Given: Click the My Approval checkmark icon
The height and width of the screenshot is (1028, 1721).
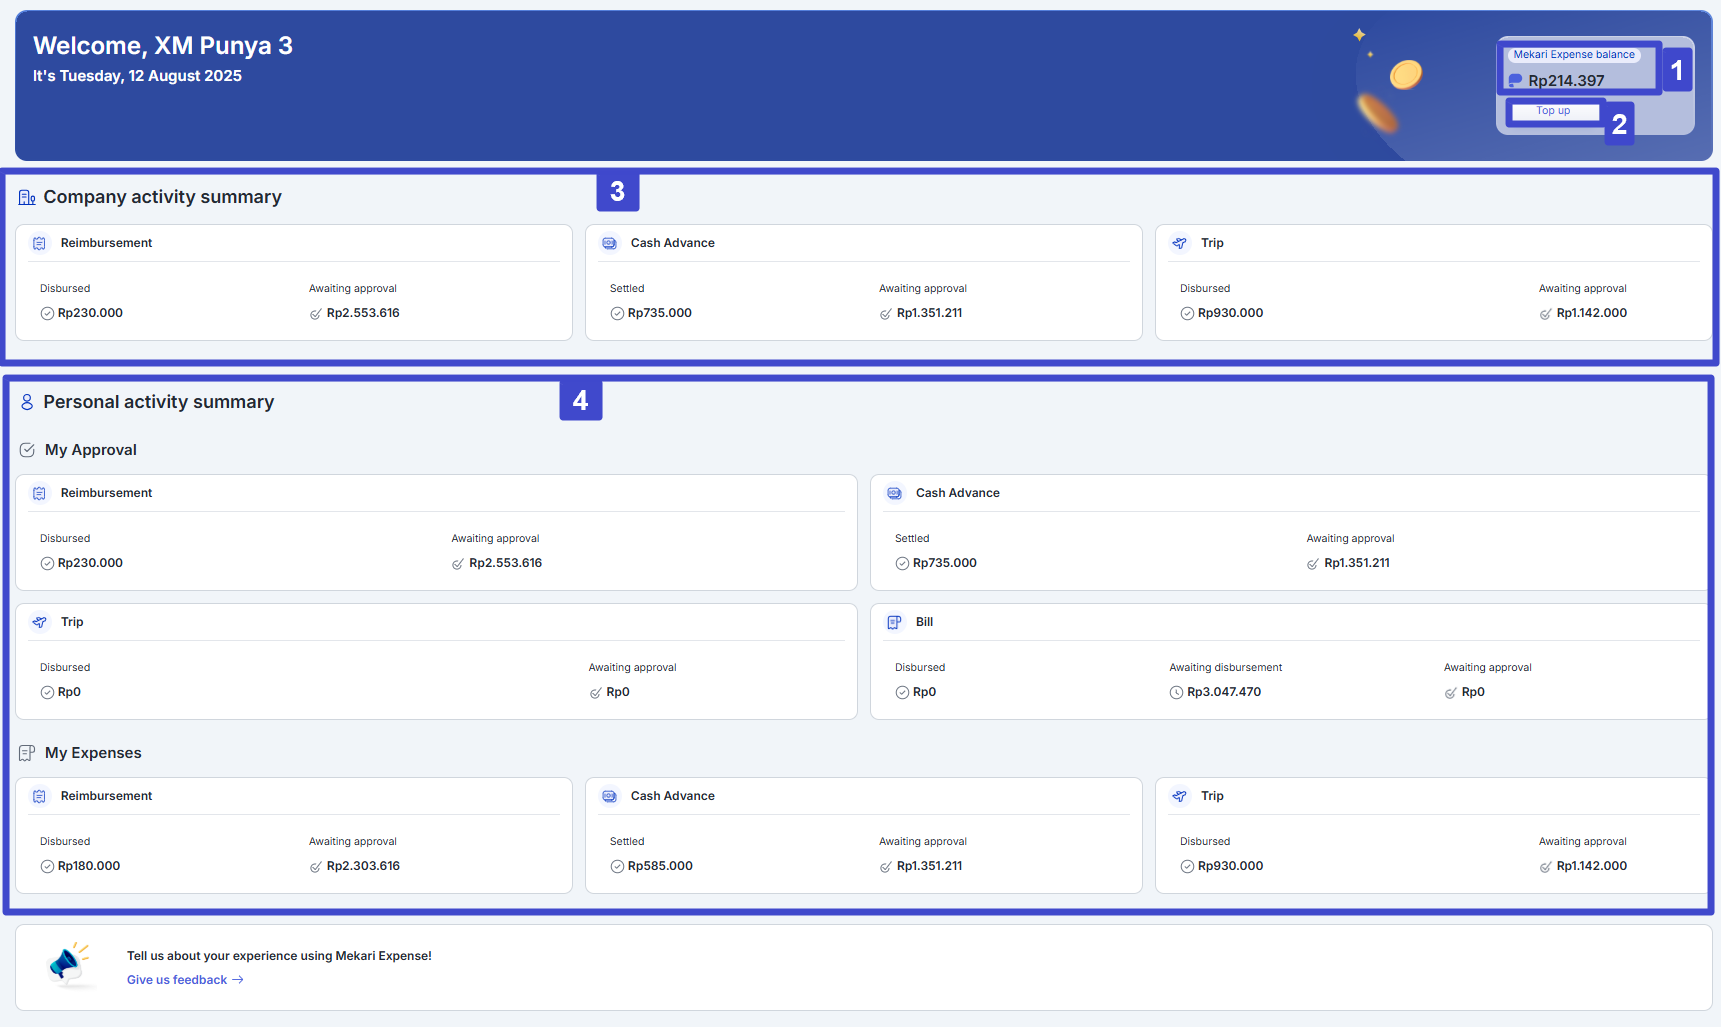Looking at the screenshot, I should pyautogui.click(x=27, y=450).
